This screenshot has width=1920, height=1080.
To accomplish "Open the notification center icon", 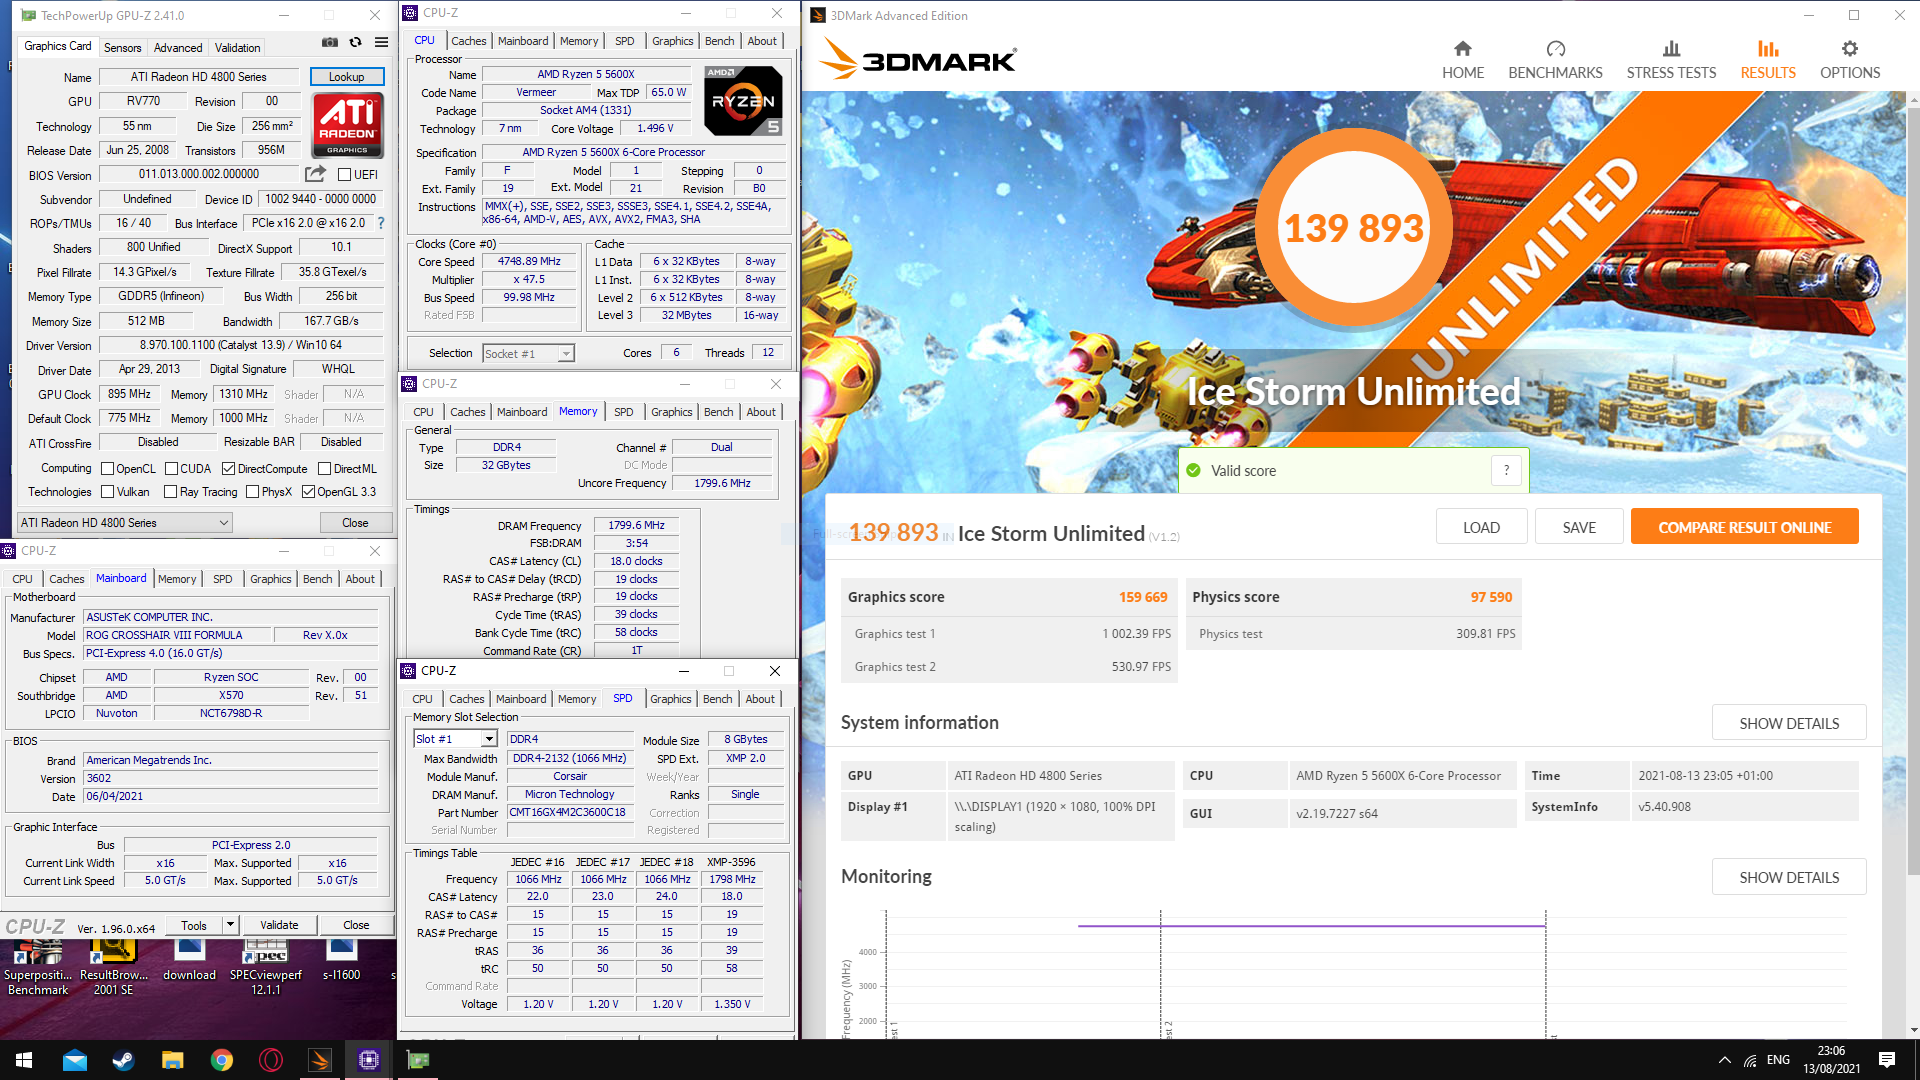I will 1887,1060.
